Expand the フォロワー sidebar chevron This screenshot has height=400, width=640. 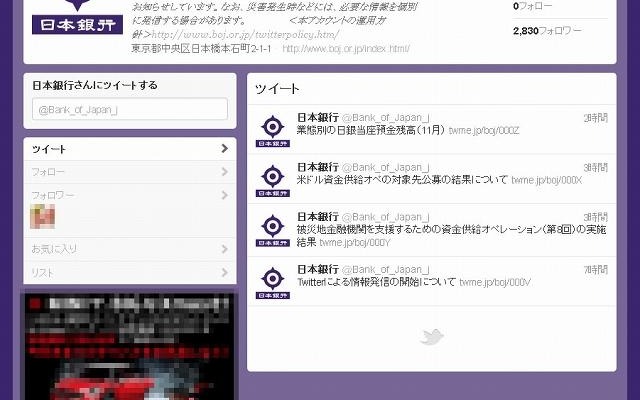224,195
